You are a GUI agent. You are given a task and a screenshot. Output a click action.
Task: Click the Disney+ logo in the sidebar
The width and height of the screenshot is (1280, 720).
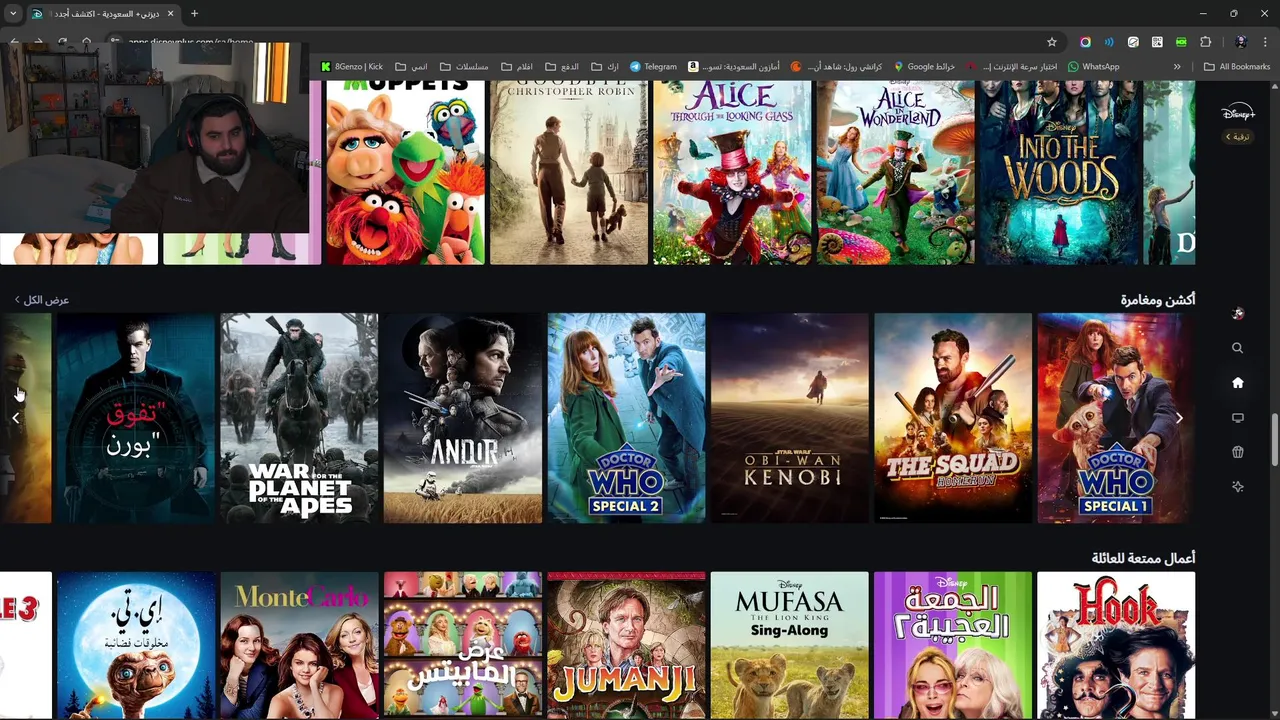click(x=1237, y=113)
